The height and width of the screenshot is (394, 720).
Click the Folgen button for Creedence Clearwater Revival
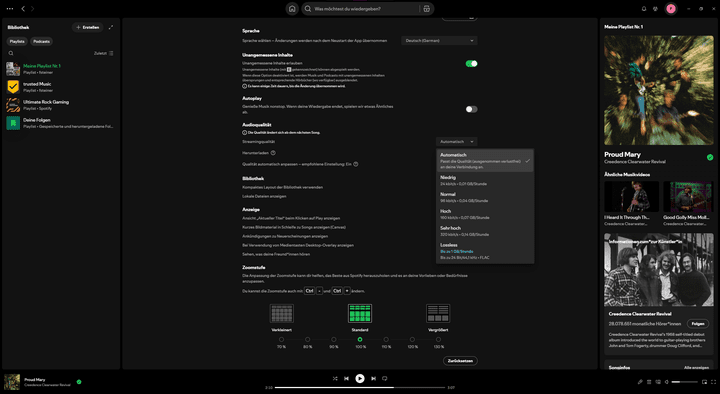[x=698, y=324]
